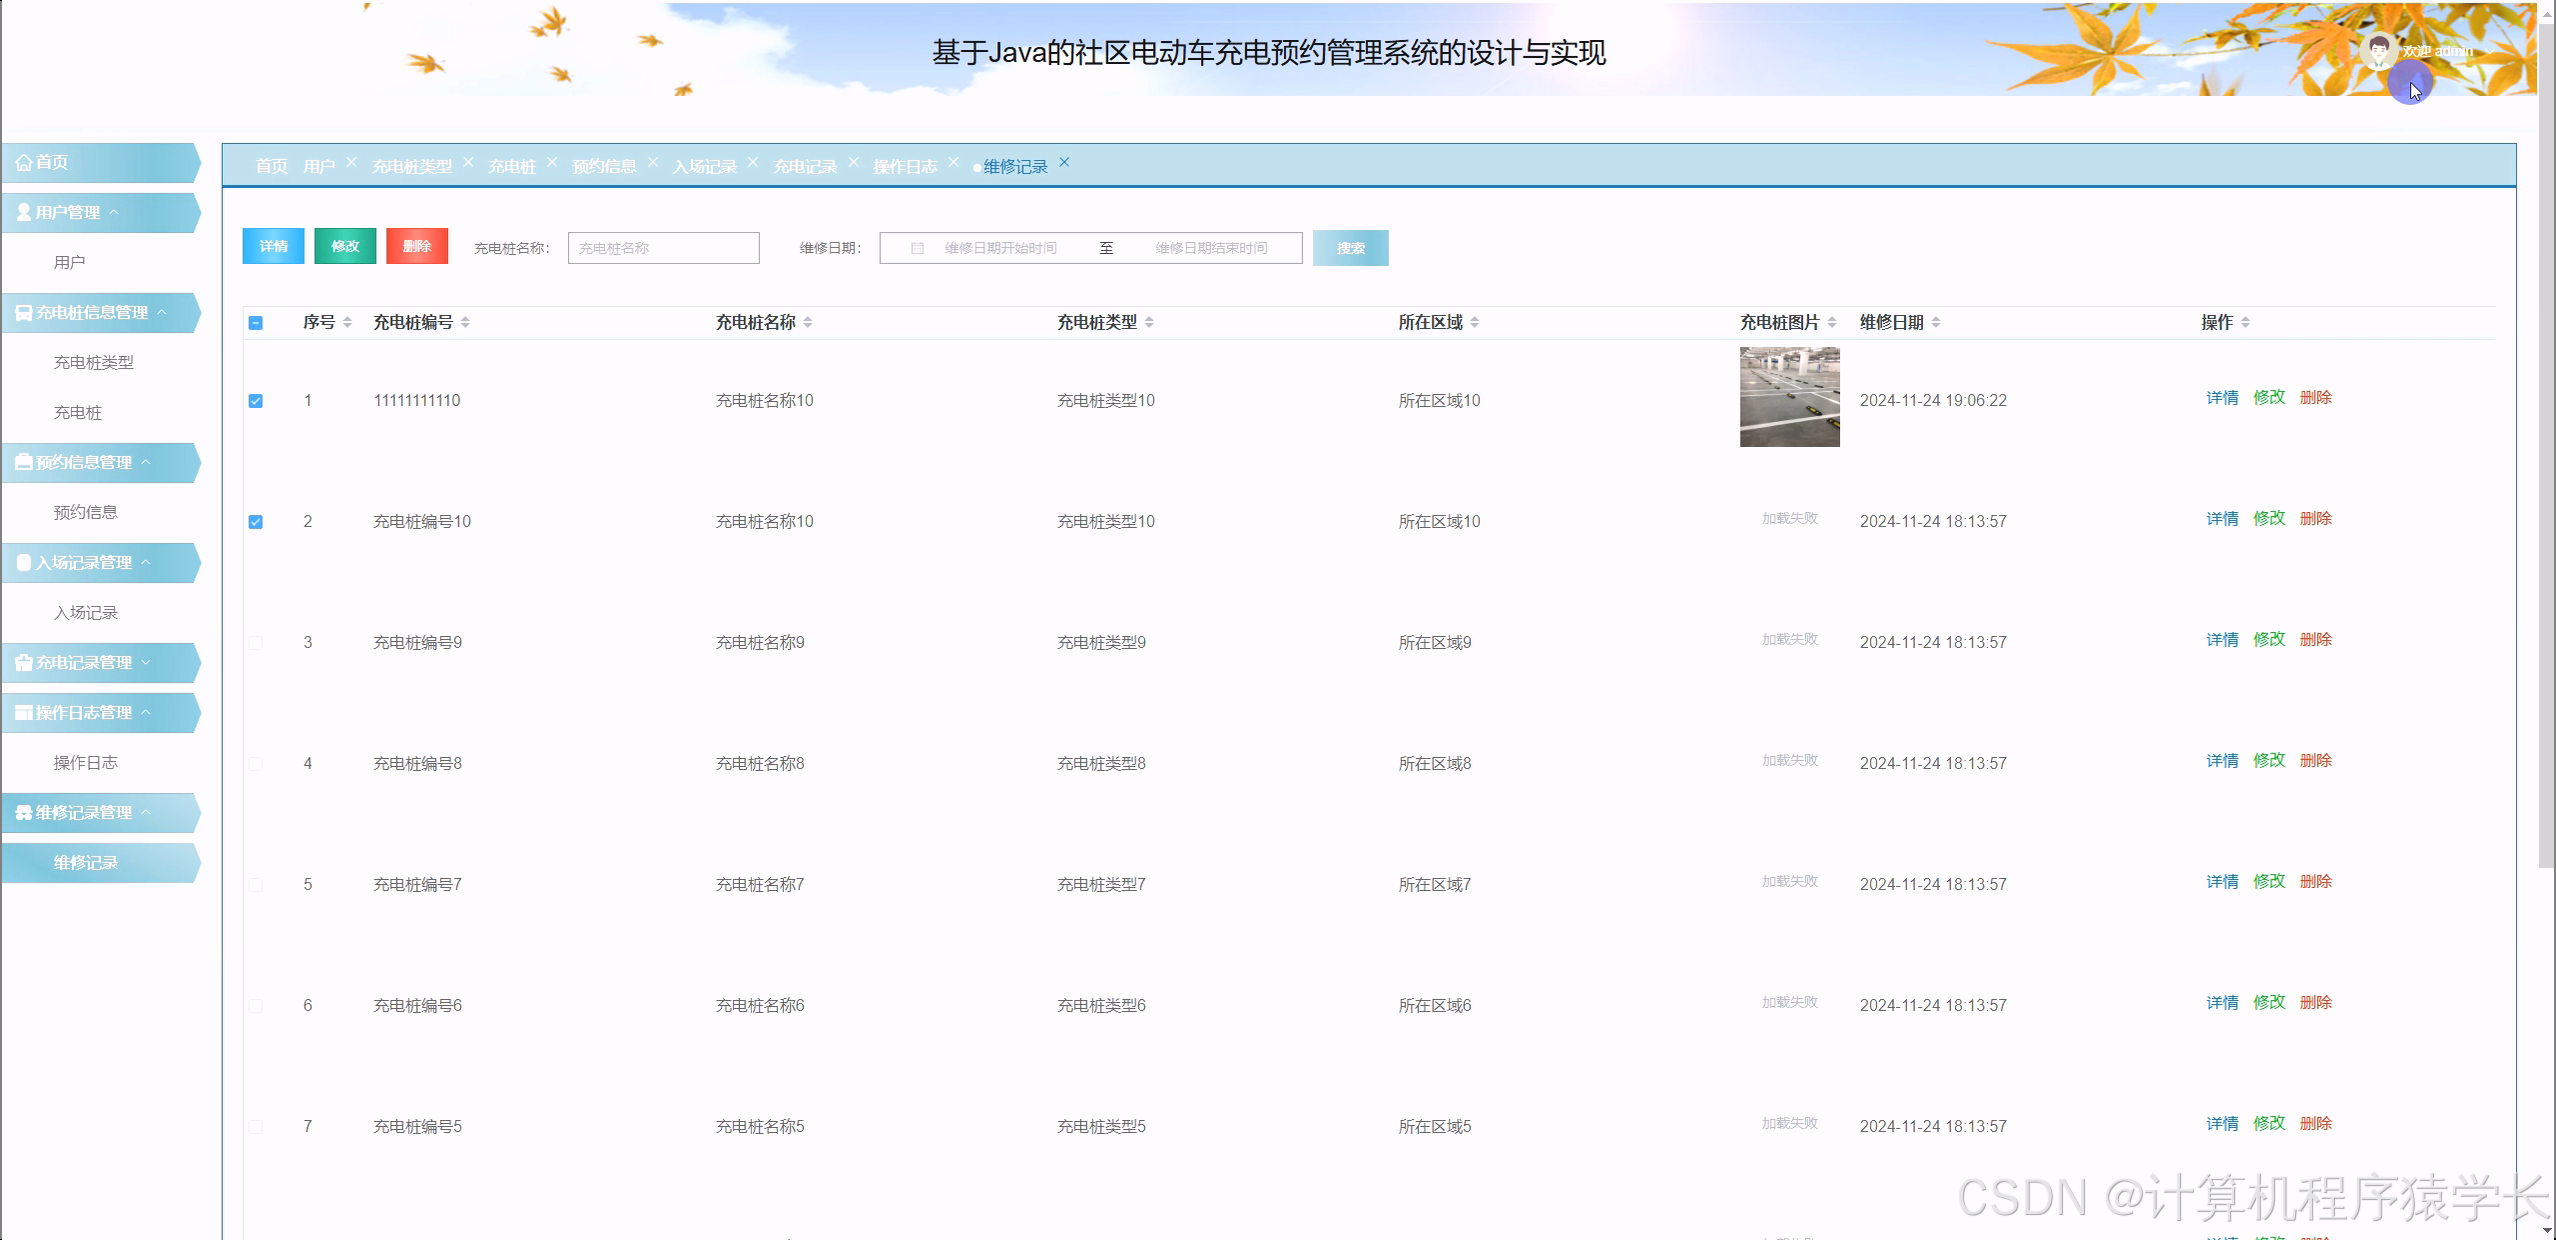Click the charging station photo thumbnail on row 1
The image size is (2556, 1240).
(x=1789, y=397)
